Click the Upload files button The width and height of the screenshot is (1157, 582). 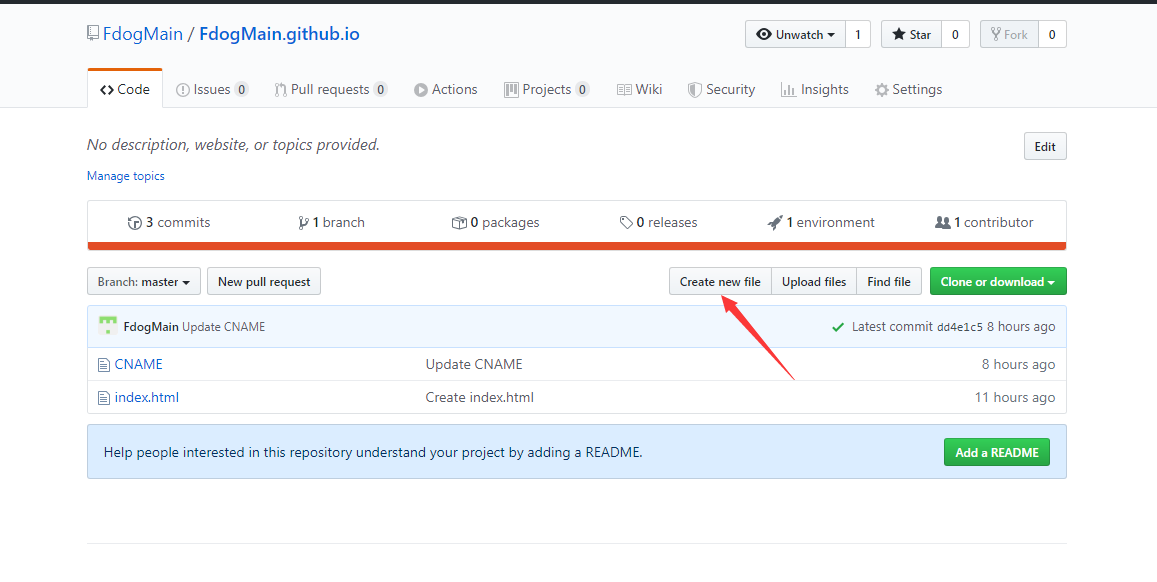tap(814, 281)
